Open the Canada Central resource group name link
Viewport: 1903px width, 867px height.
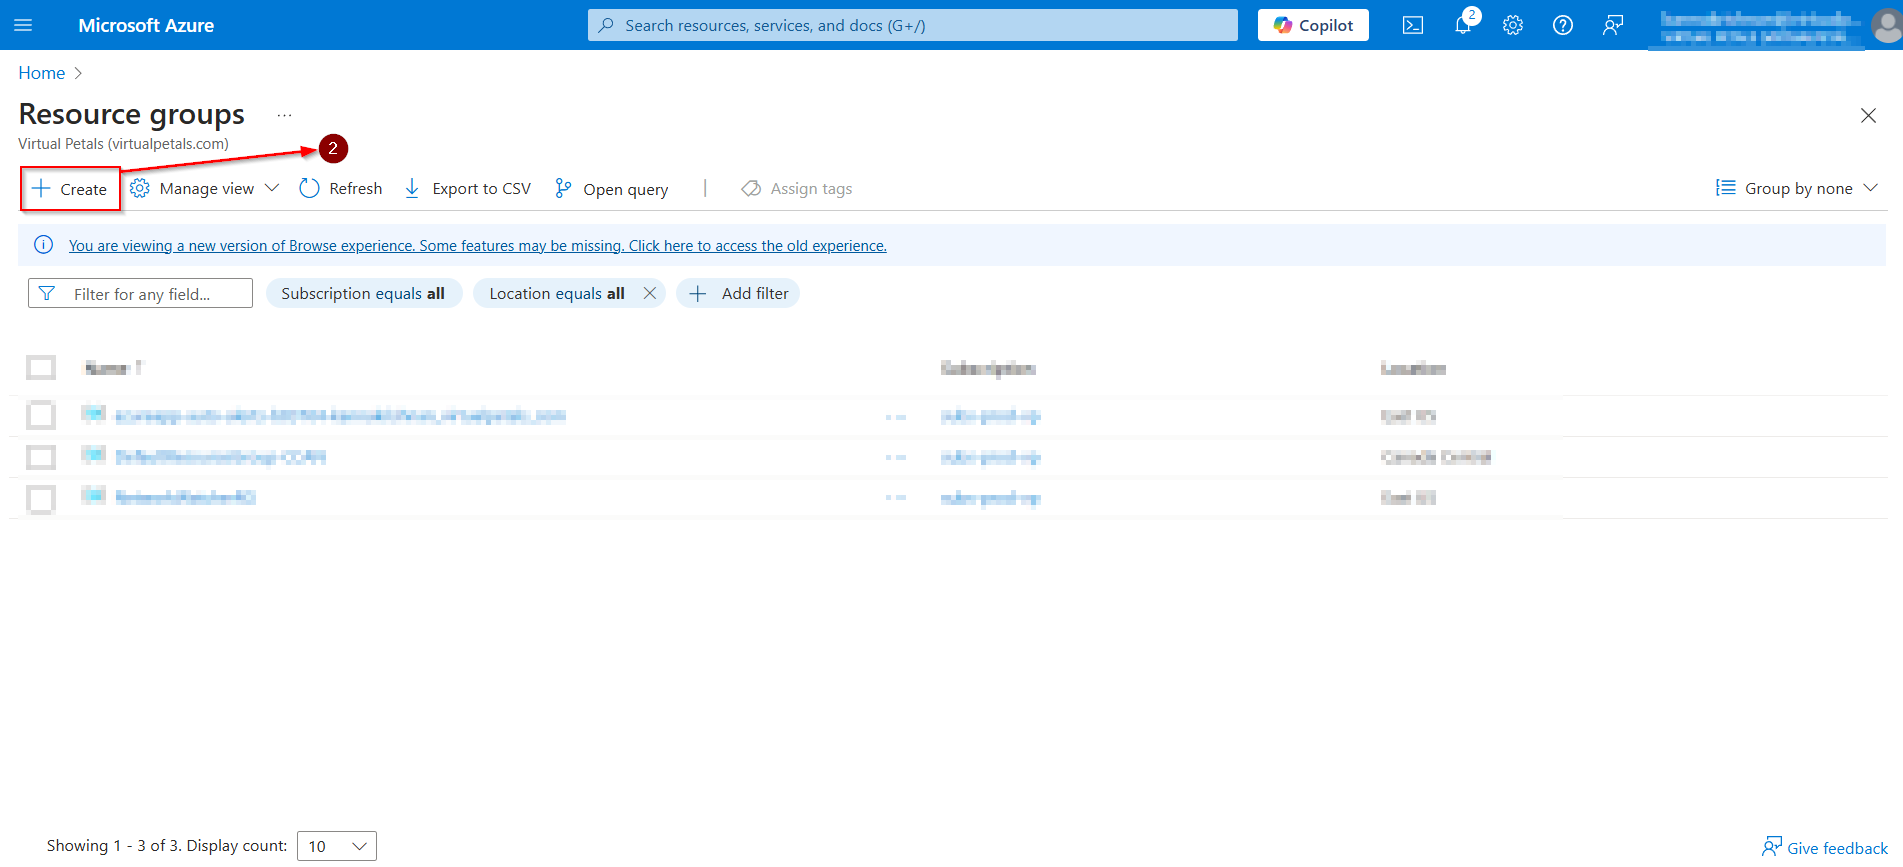click(x=220, y=457)
